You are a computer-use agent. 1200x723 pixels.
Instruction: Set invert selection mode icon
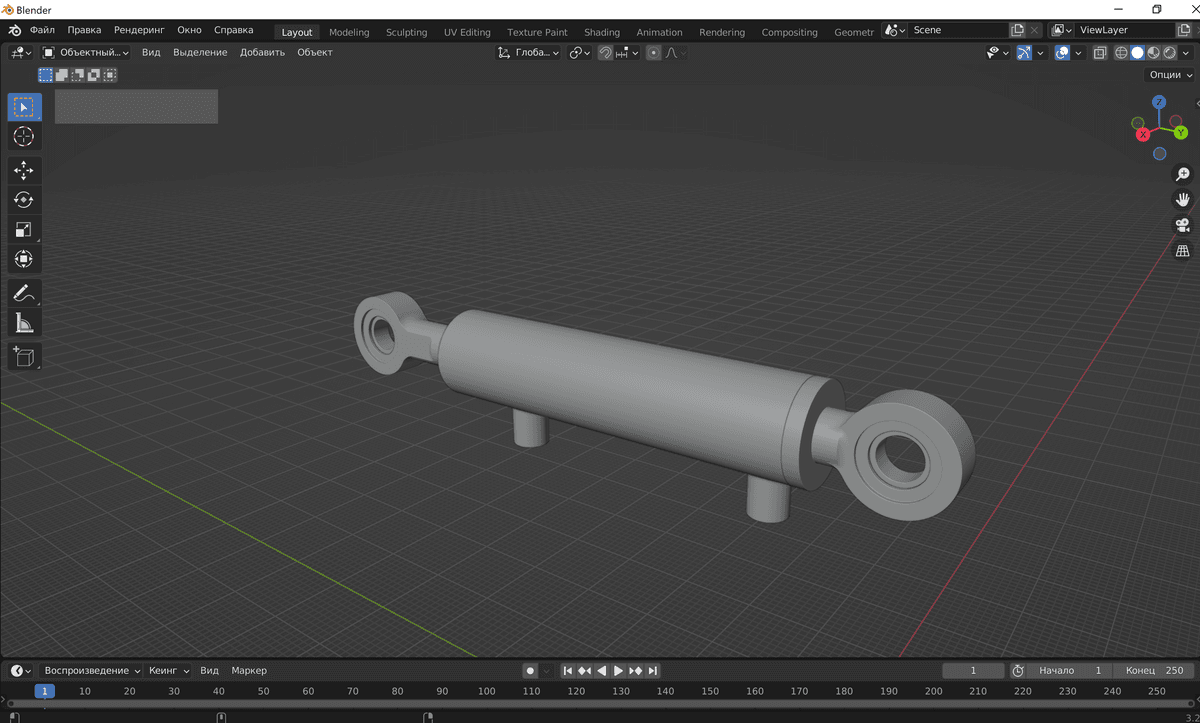tap(94, 74)
